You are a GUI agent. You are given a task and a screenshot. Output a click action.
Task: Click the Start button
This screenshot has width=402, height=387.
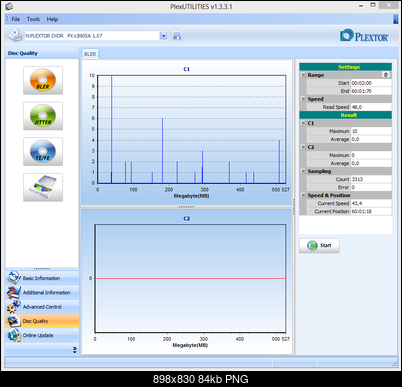tap(319, 246)
